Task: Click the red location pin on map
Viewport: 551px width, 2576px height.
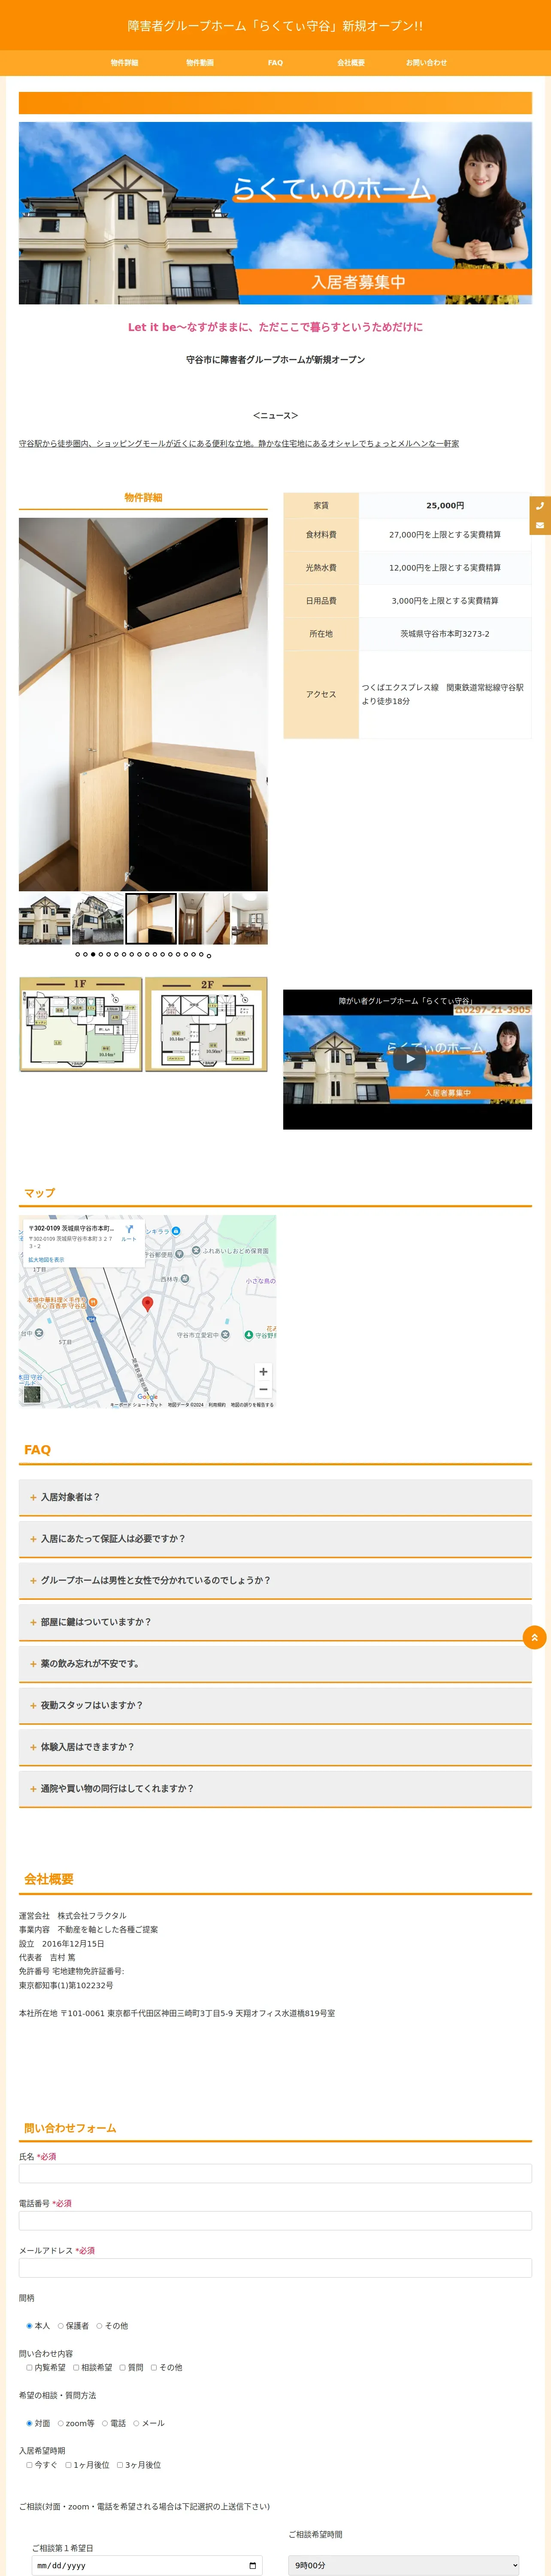Action: point(148,1303)
